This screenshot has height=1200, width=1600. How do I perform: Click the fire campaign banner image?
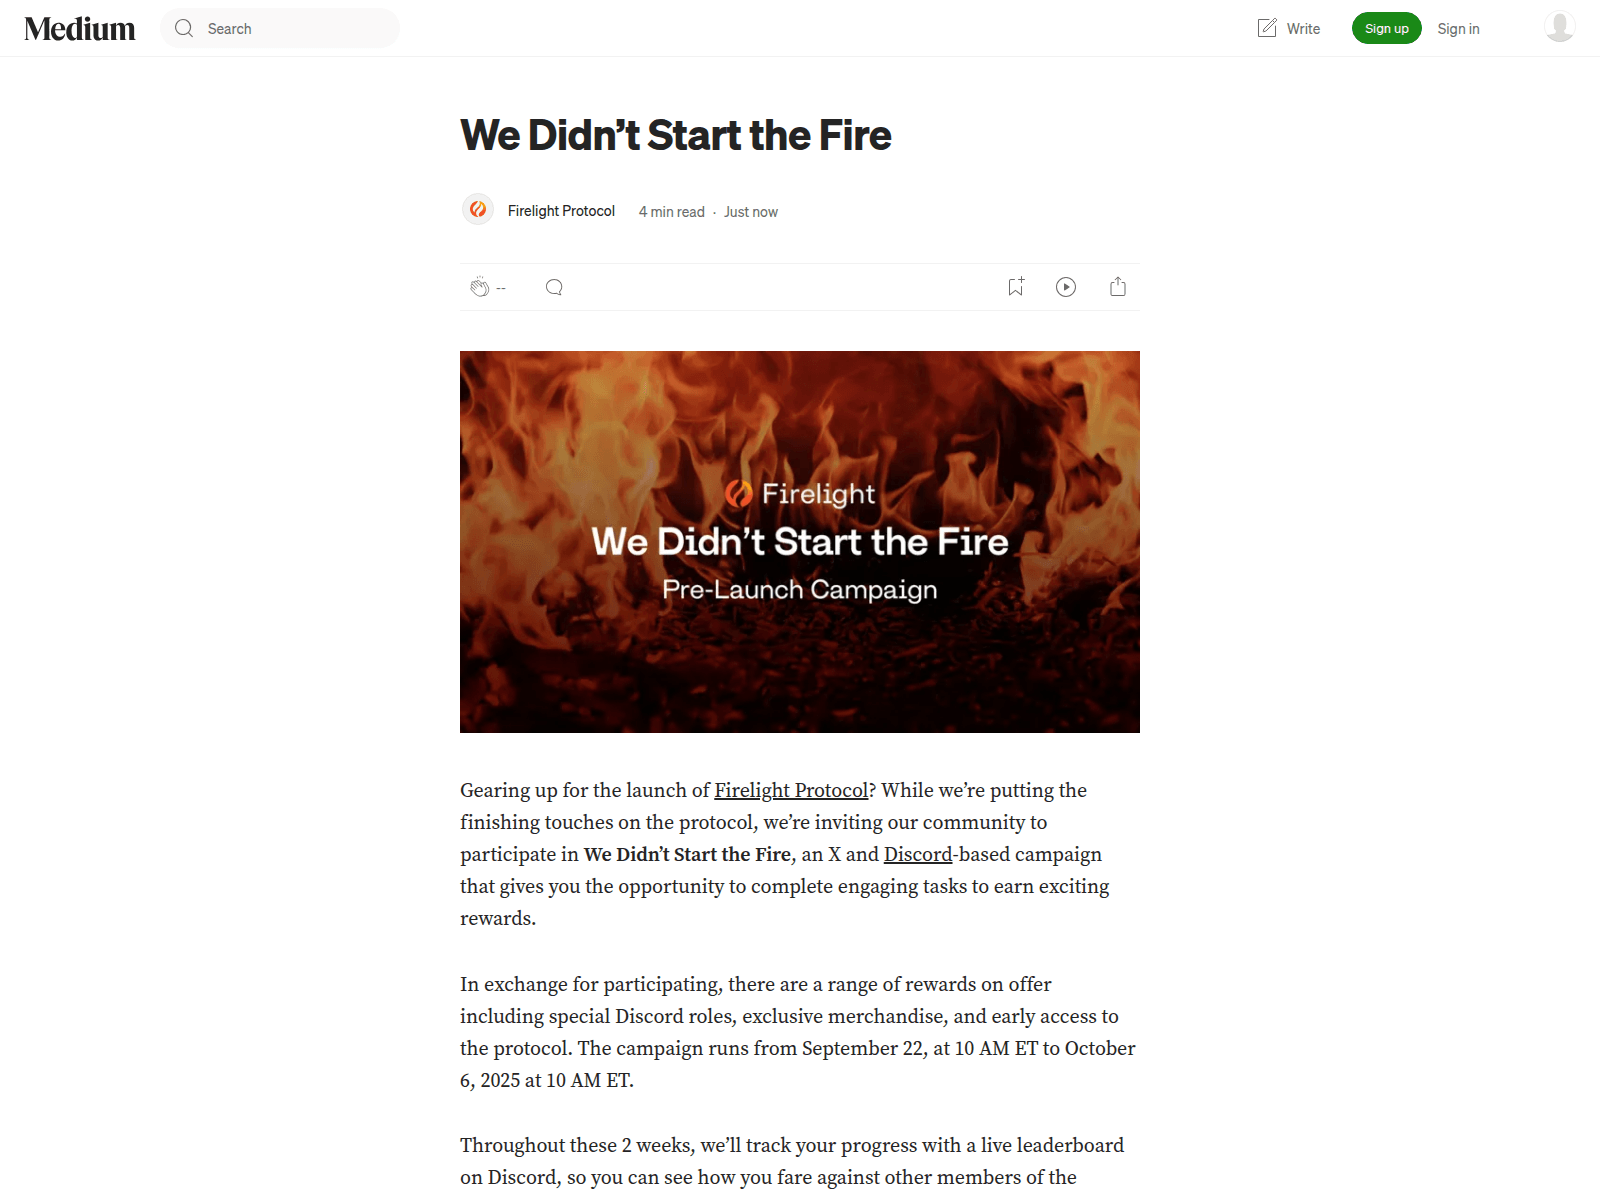click(800, 542)
